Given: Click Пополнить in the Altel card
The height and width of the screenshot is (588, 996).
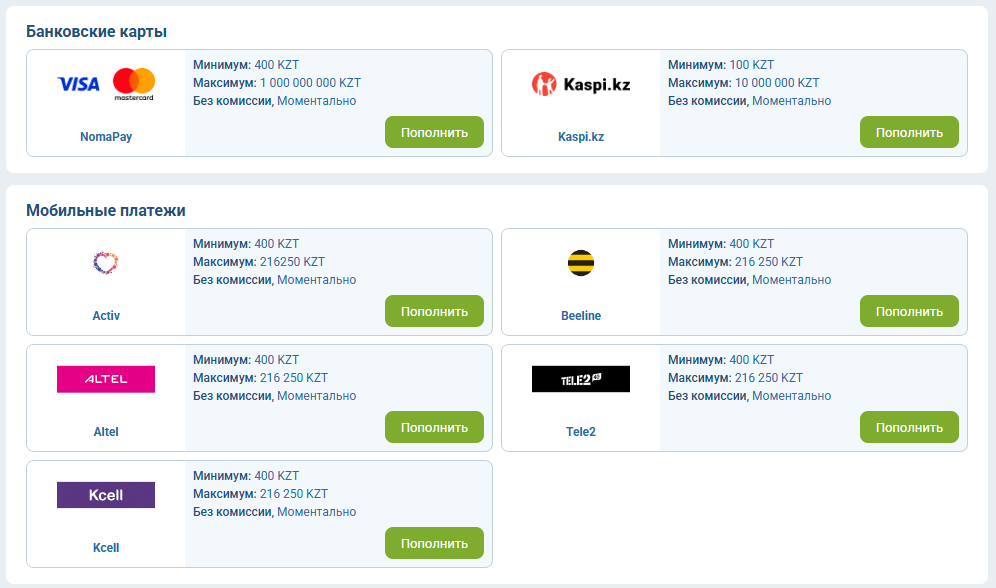Looking at the screenshot, I should [x=434, y=427].
